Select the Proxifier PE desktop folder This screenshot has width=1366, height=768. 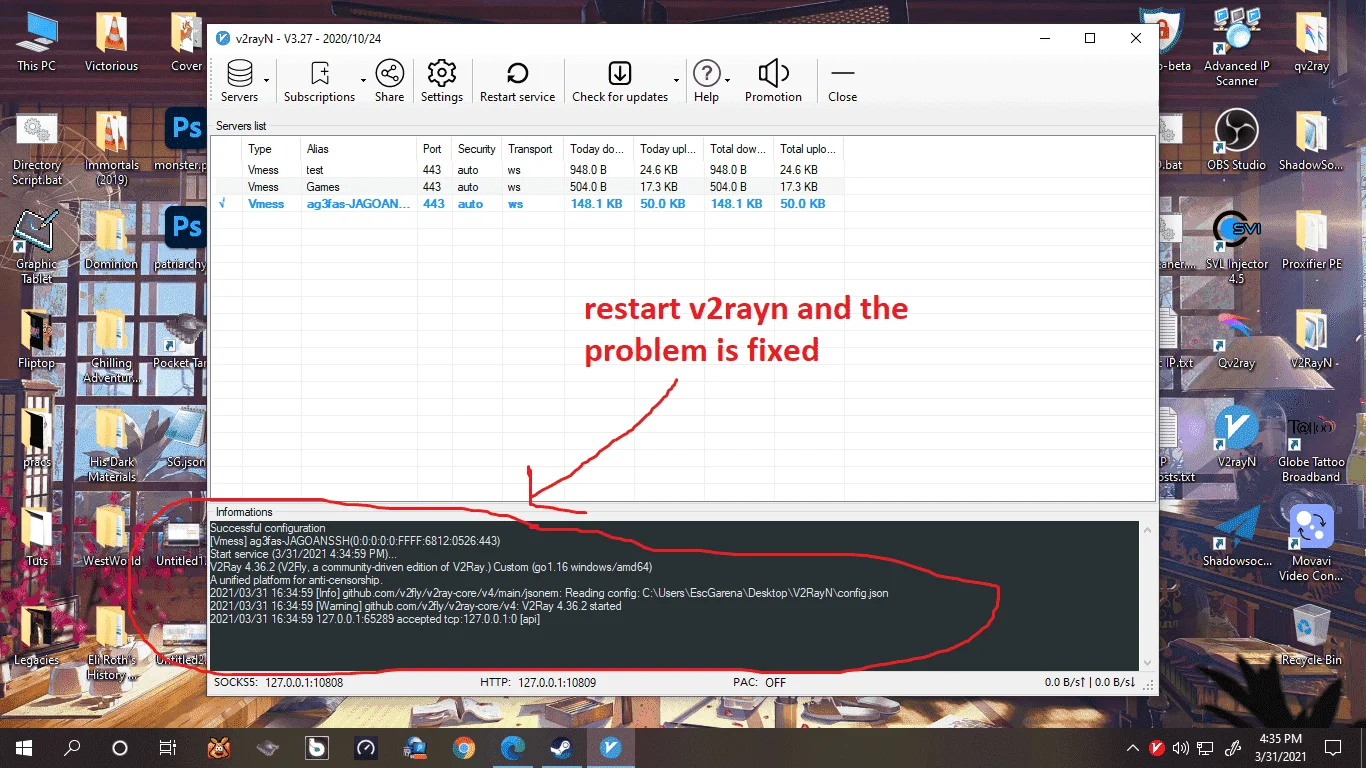(x=1311, y=240)
